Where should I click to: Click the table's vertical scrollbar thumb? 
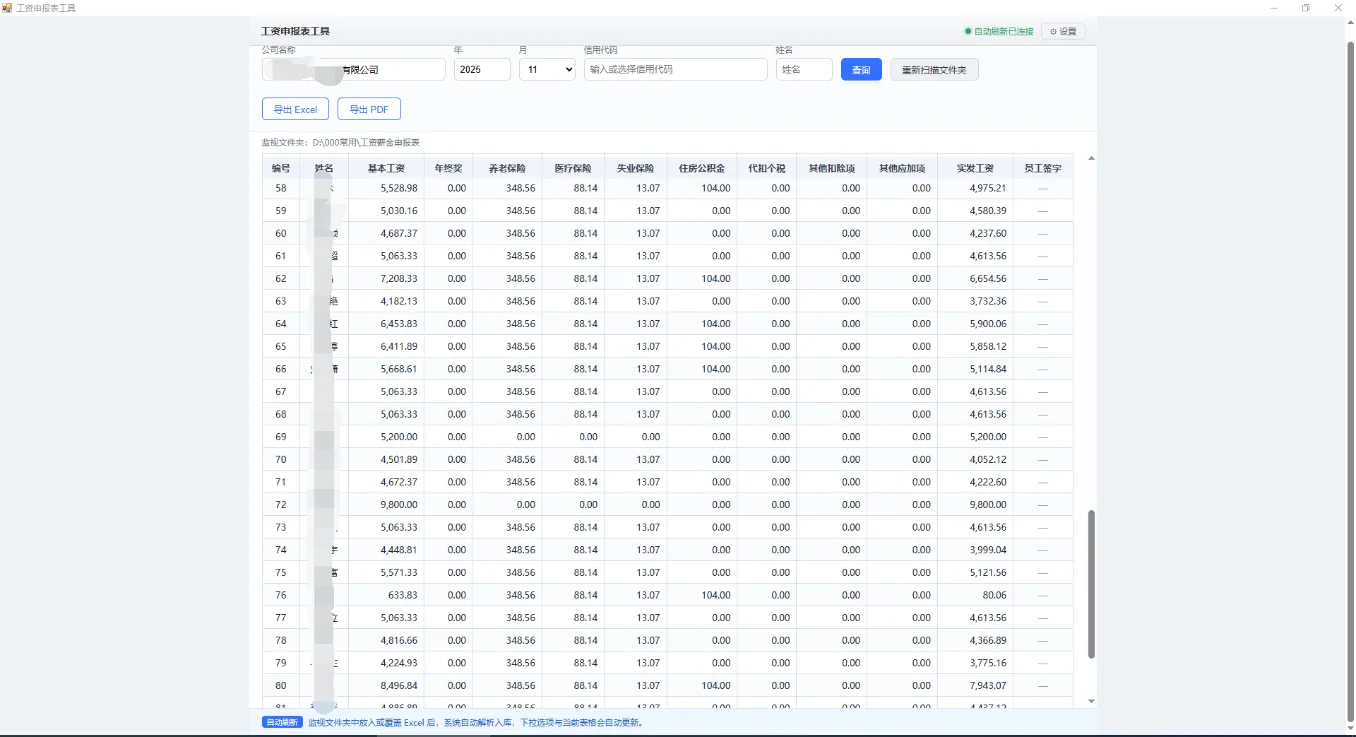(x=1091, y=584)
